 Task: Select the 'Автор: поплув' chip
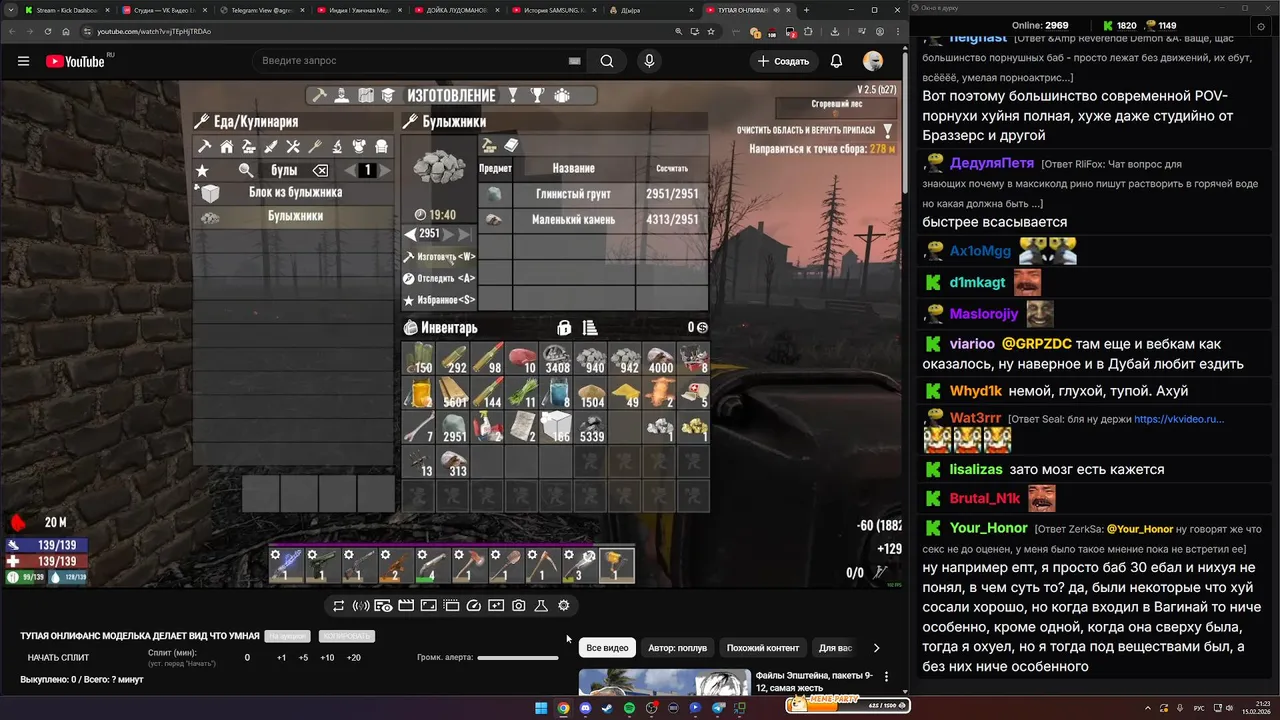pos(677,648)
